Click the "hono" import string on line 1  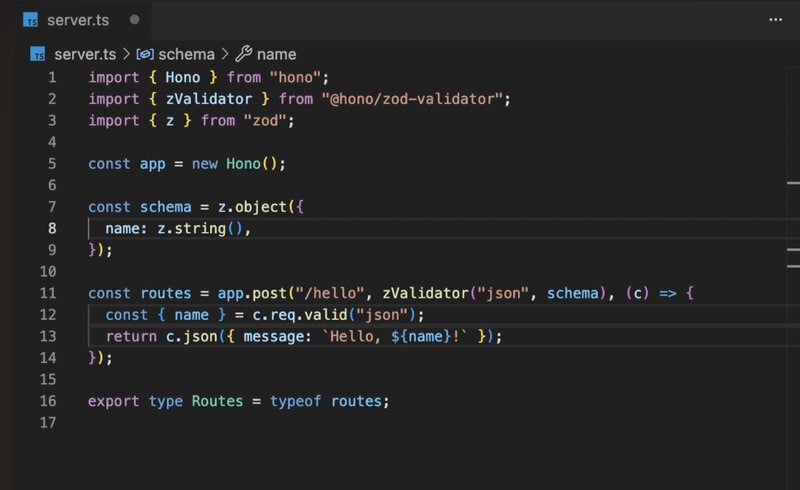pyautogui.click(x=295, y=78)
